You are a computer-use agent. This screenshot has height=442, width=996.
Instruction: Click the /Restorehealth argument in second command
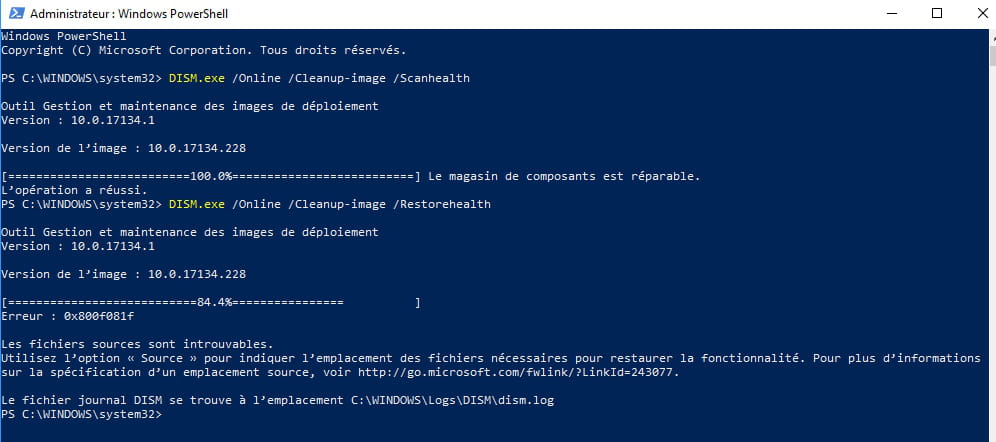pos(445,204)
